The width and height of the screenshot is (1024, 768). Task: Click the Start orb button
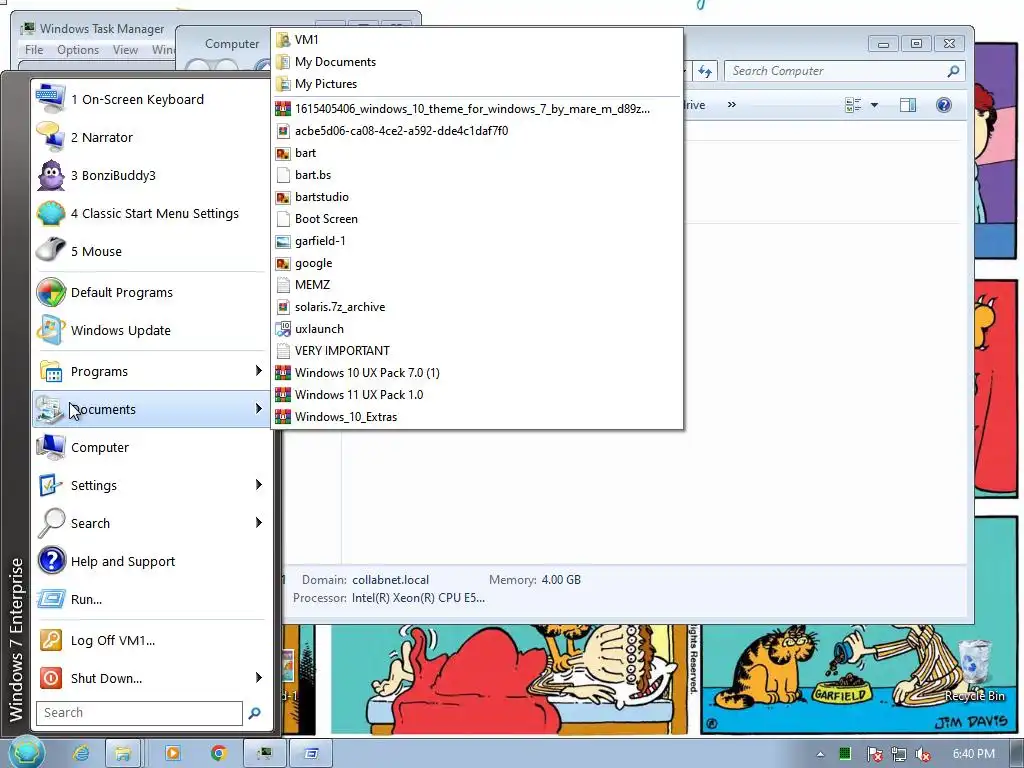click(x=26, y=752)
